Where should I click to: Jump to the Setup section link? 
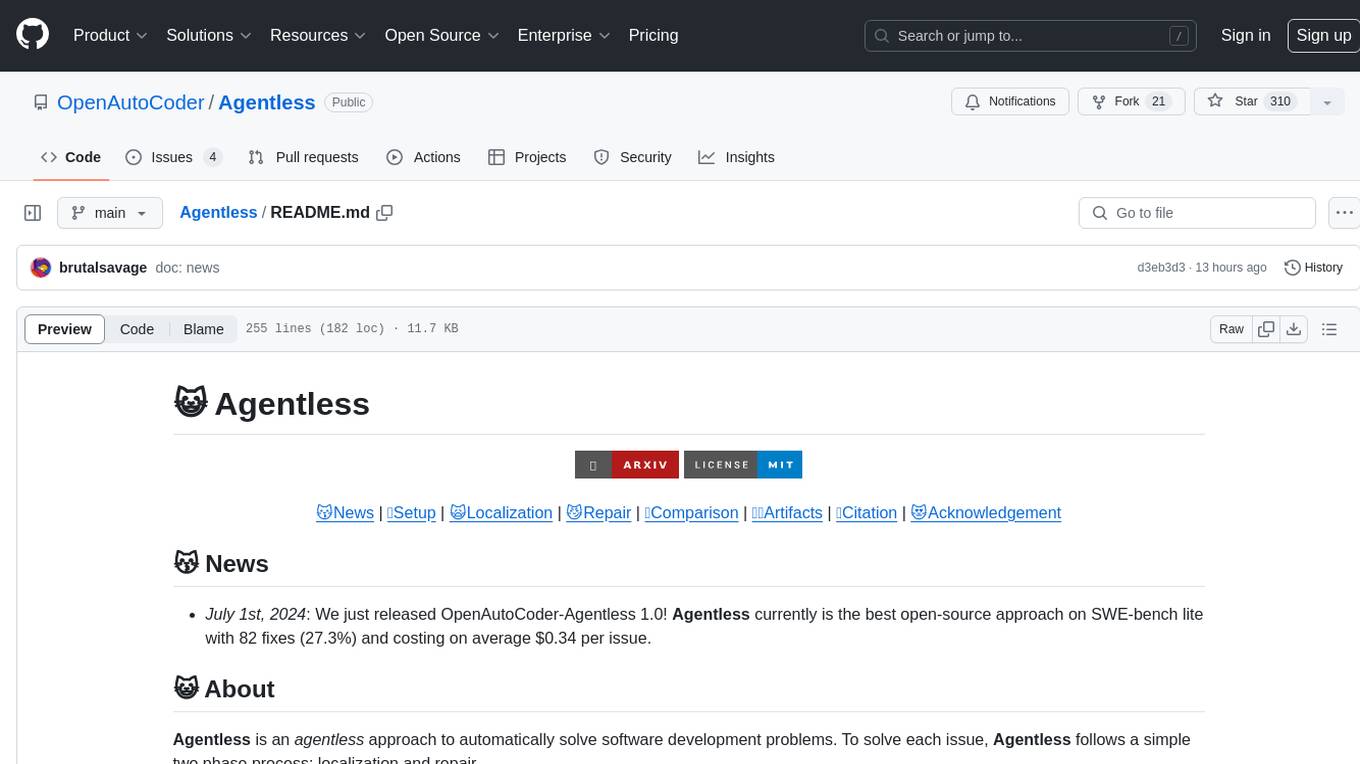tap(411, 513)
